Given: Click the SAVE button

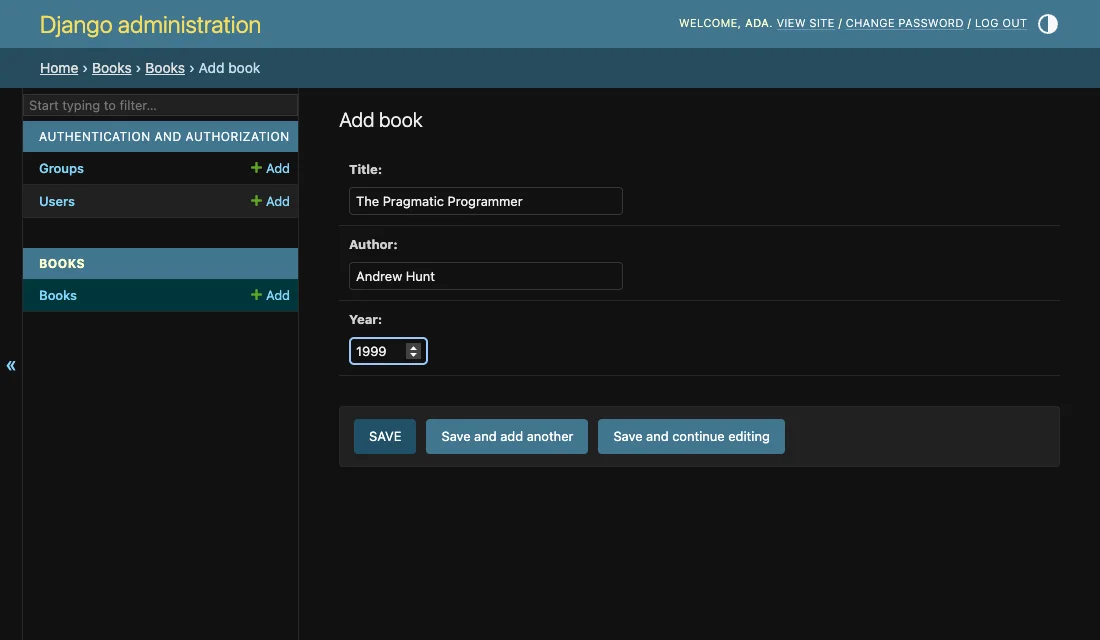Looking at the screenshot, I should [385, 436].
